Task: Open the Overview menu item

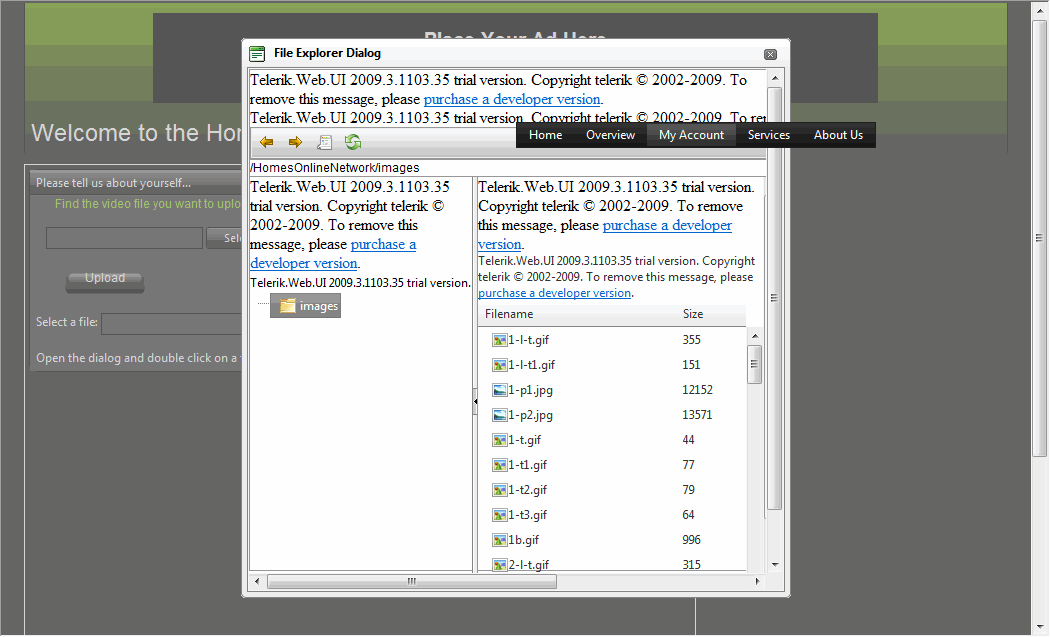Action: tap(610, 135)
